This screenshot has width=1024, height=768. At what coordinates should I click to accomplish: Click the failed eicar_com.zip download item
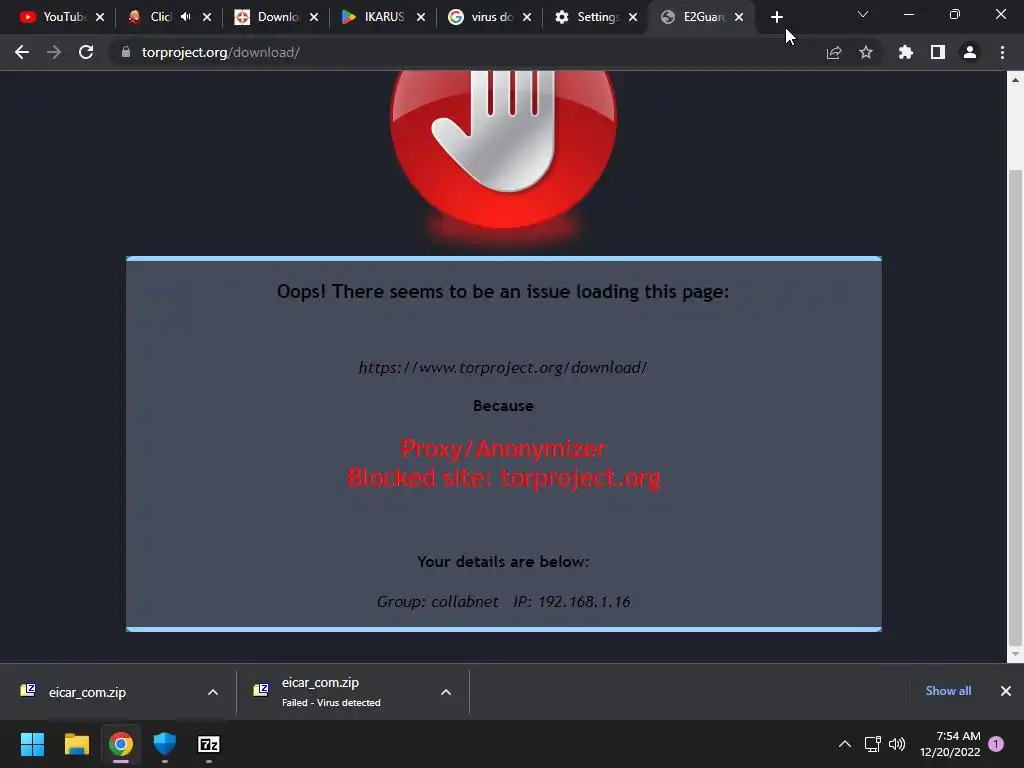coord(331,692)
